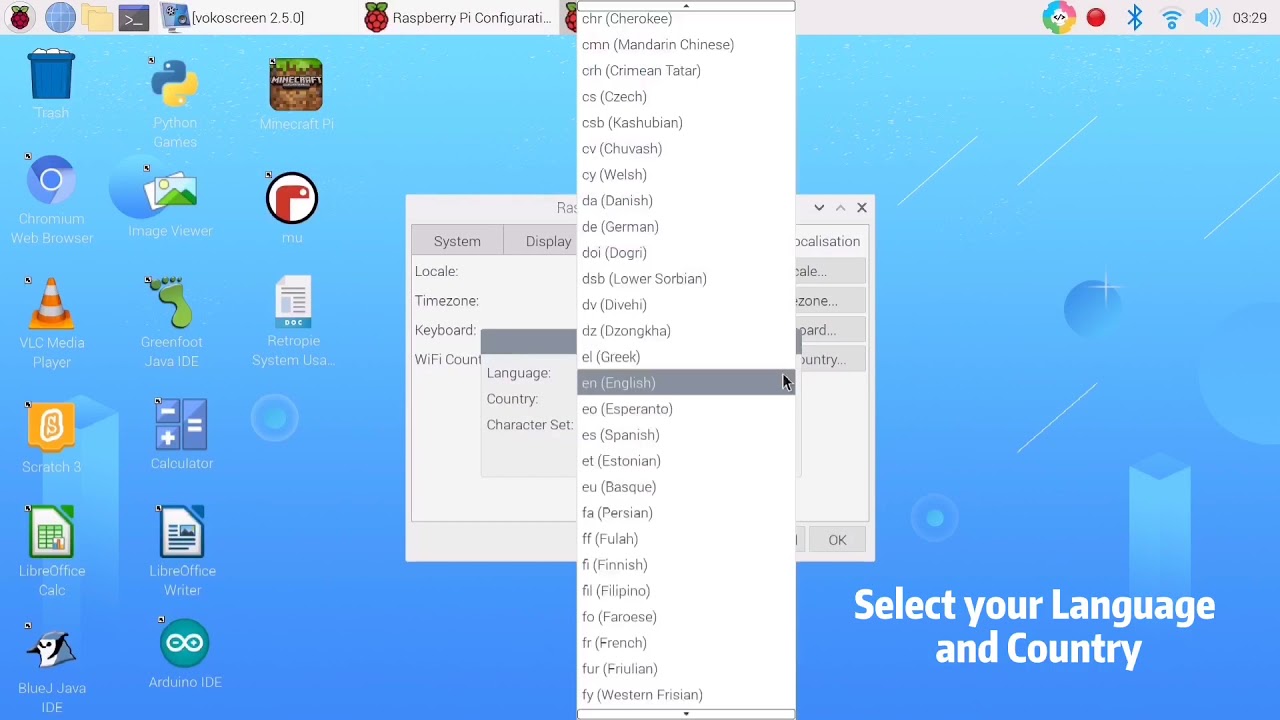The image size is (1280, 720).
Task: Open the file manager folder icon
Action: (x=97, y=17)
